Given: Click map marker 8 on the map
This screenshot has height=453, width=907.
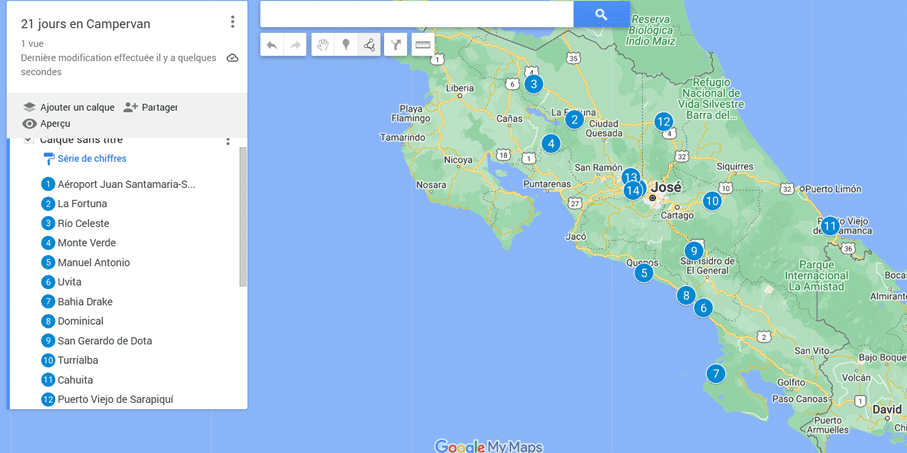Looking at the screenshot, I should pos(686,295).
